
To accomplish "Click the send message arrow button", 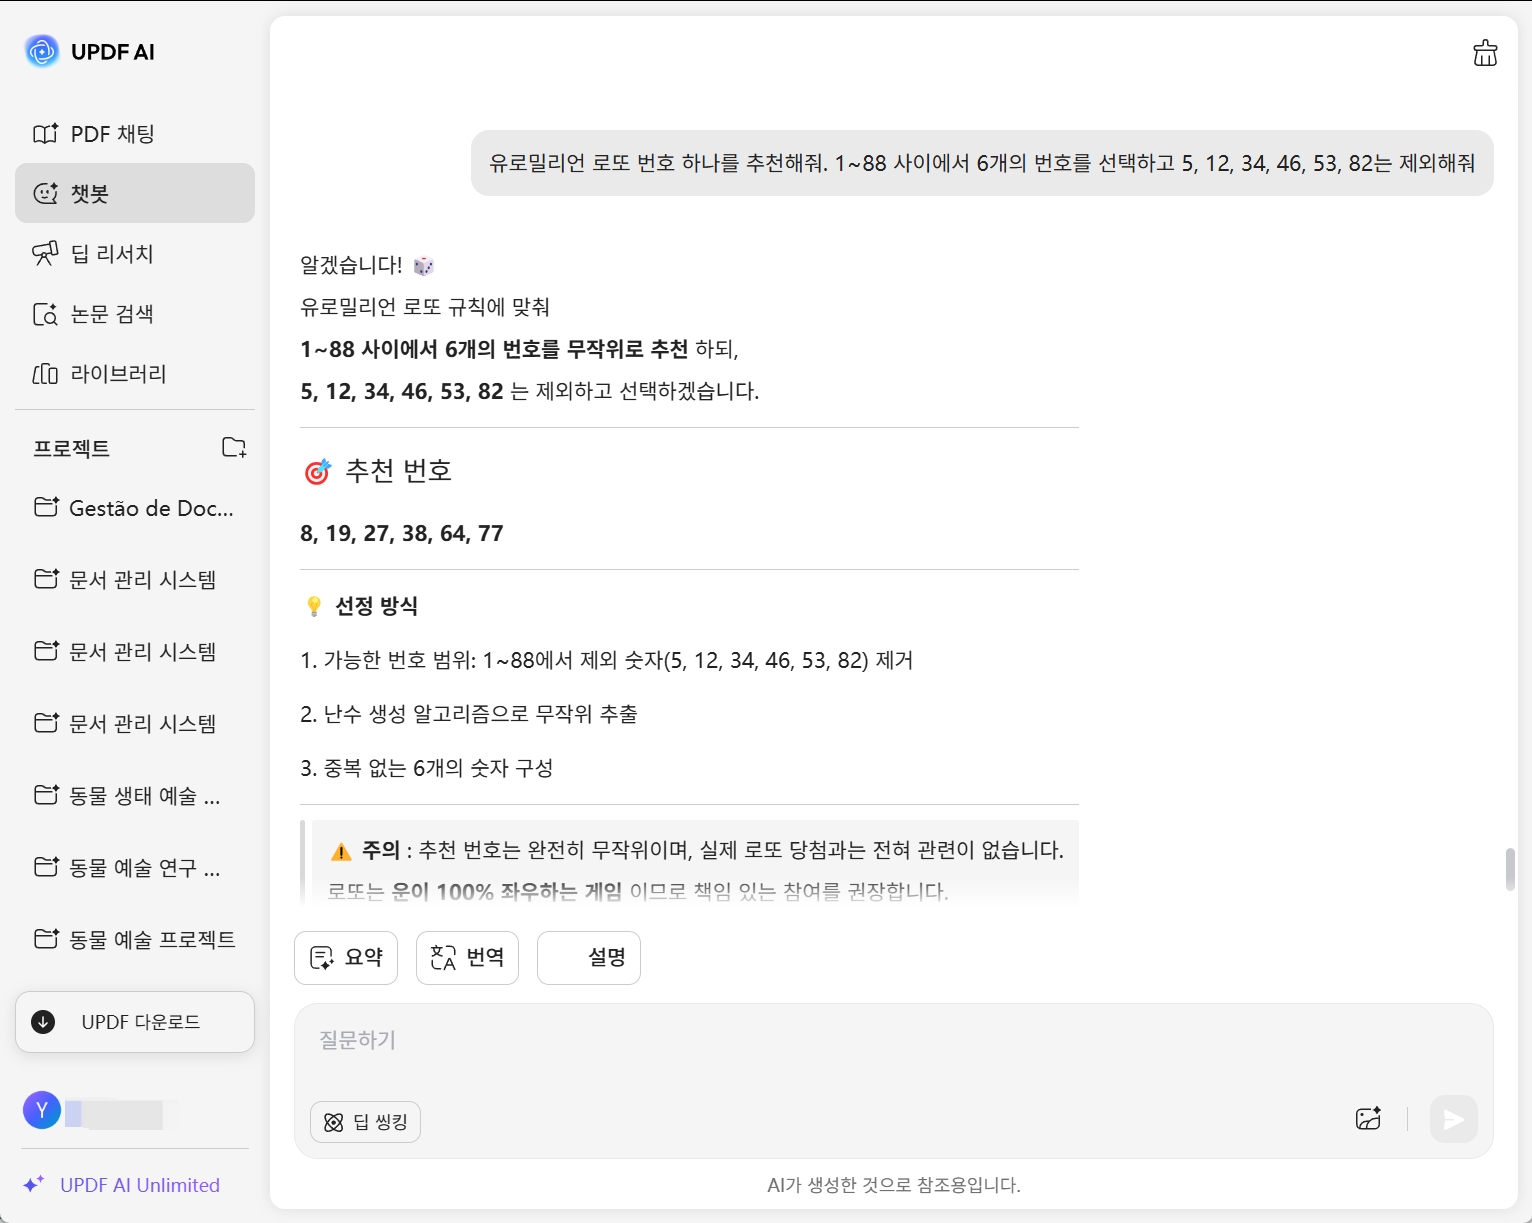I will [x=1453, y=1119].
